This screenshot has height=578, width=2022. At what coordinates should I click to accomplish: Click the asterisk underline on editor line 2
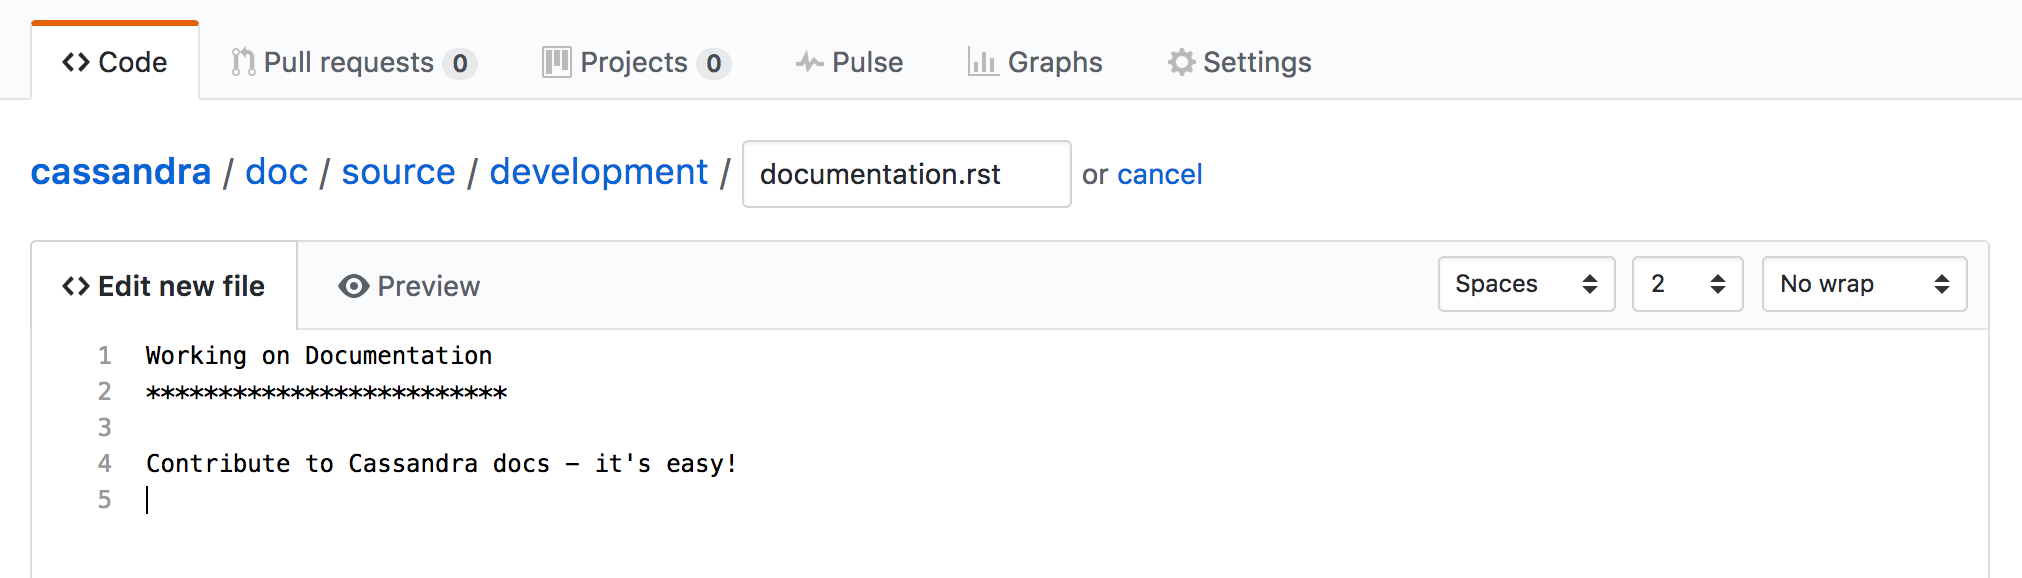(x=326, y=392)
